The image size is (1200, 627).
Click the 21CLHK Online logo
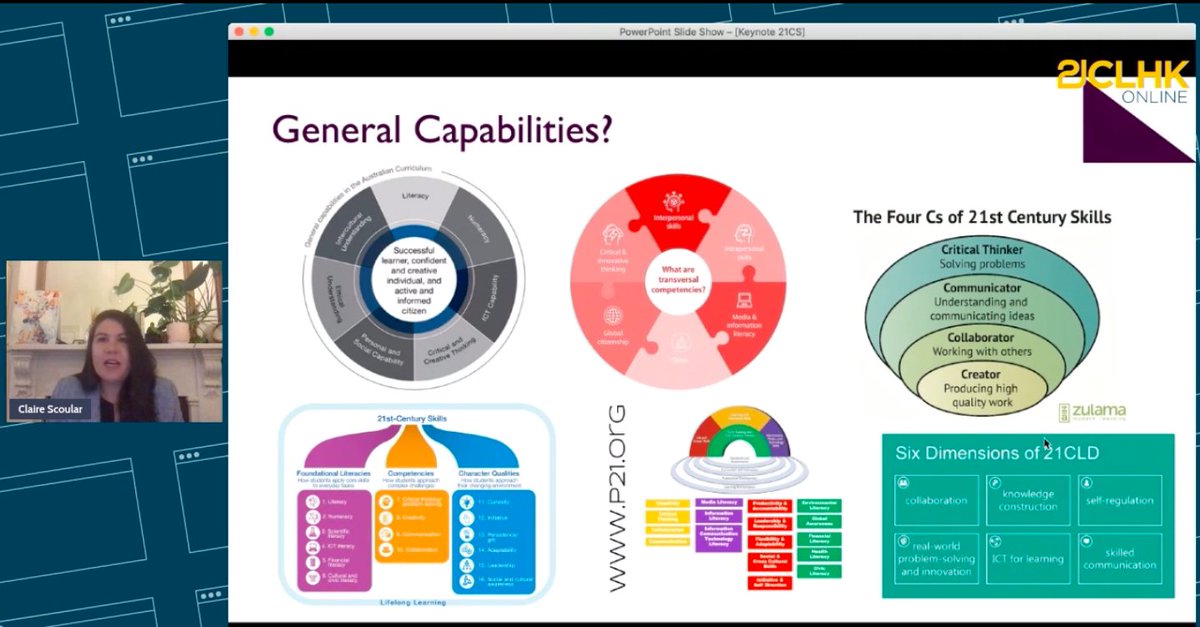1125,82
